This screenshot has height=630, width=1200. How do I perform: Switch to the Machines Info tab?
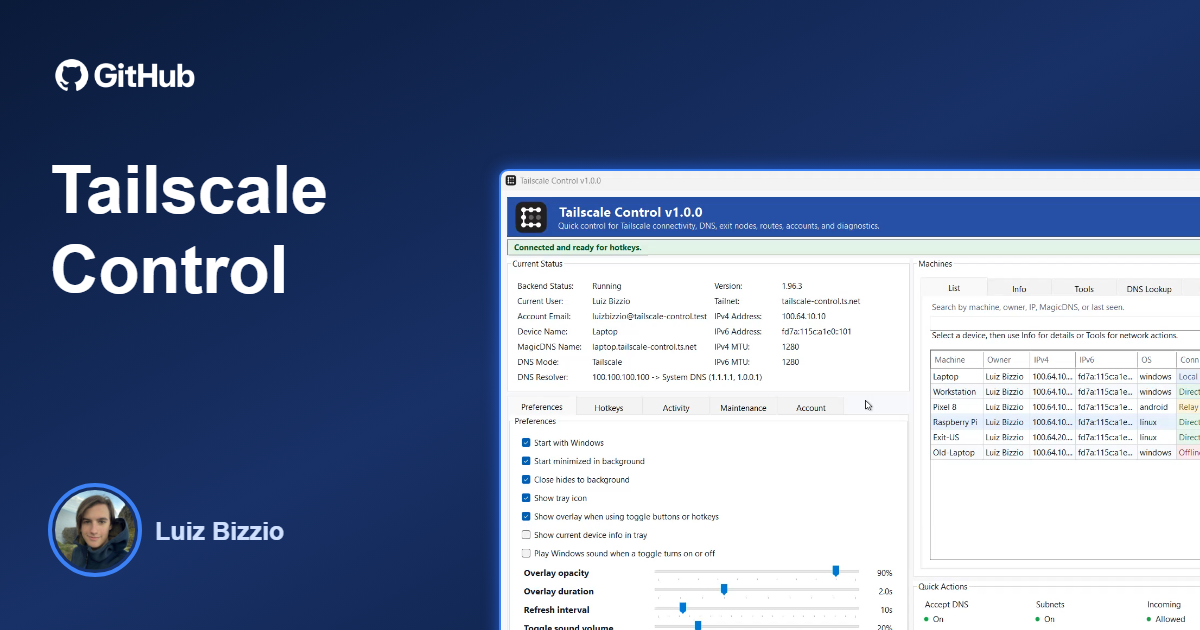pyautogui.click(x=1019, y=289)
